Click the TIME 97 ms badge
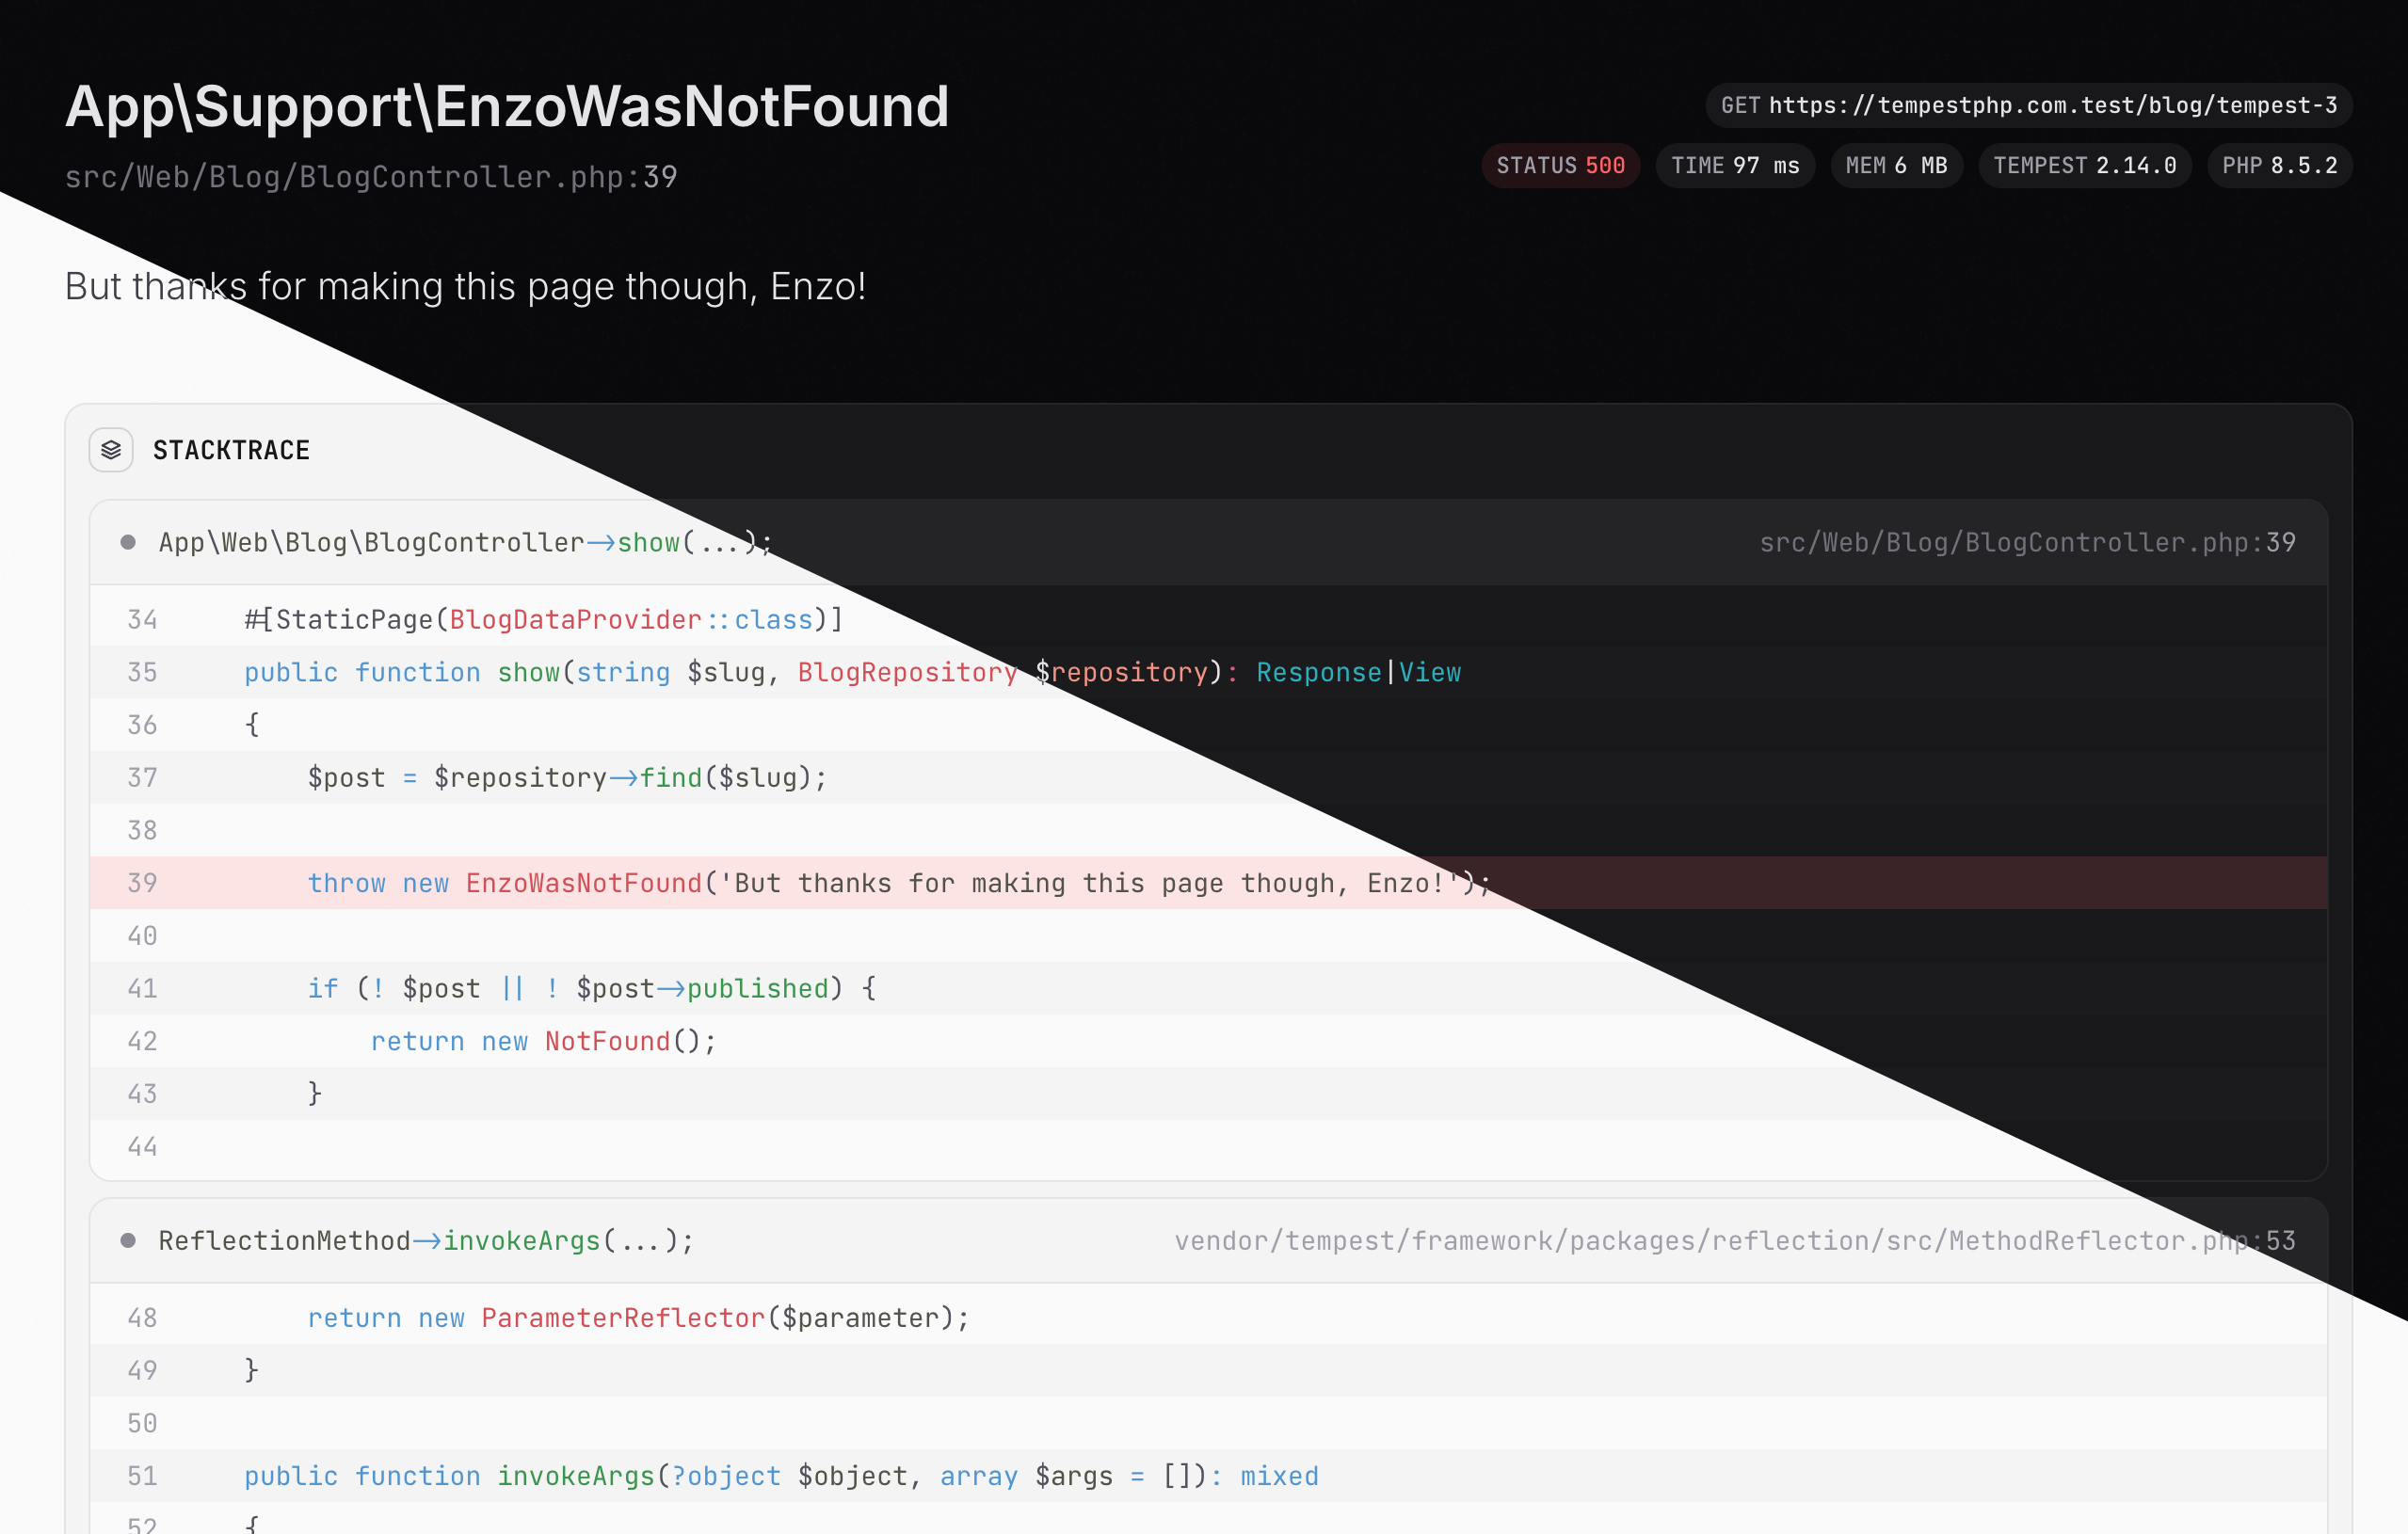This screenshot has height=1534, width=2408. pos(1735,165)
